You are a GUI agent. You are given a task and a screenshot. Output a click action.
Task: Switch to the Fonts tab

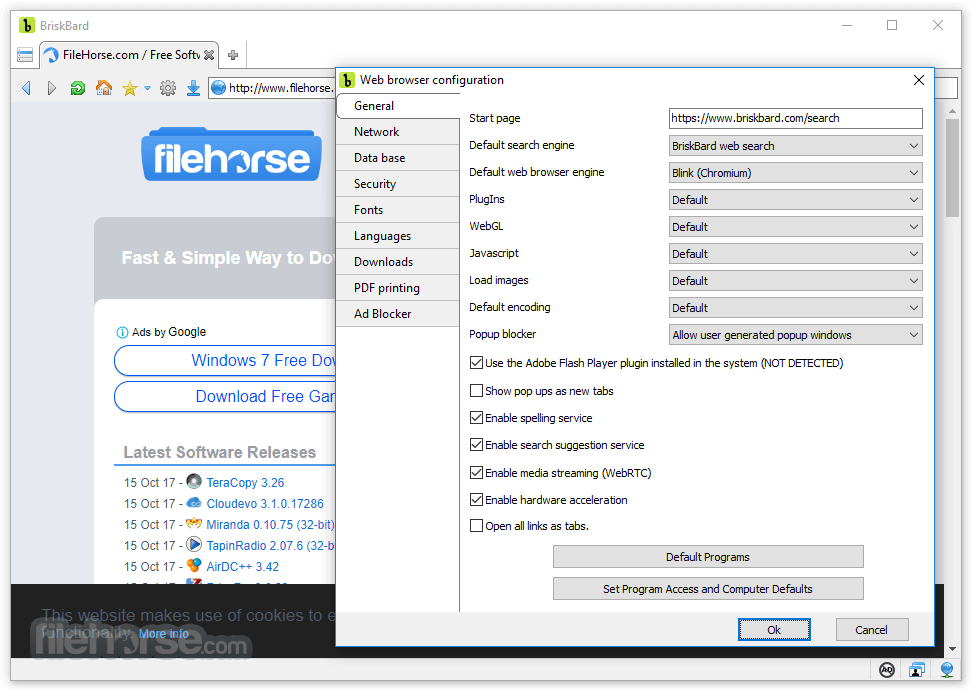coord(398,210)
